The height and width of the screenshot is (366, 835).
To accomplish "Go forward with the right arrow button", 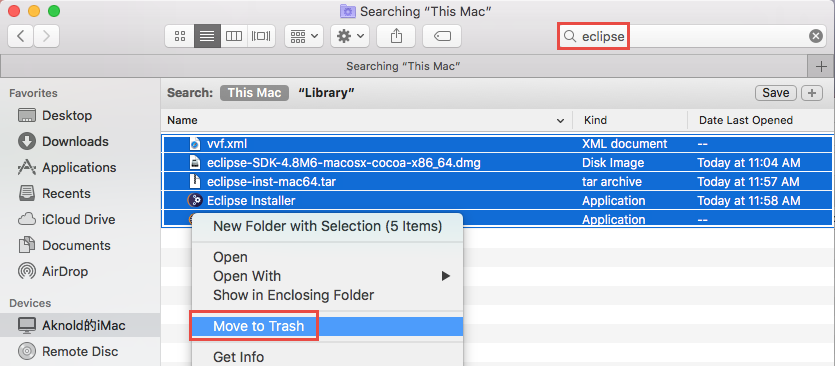I will click(46, 36).
